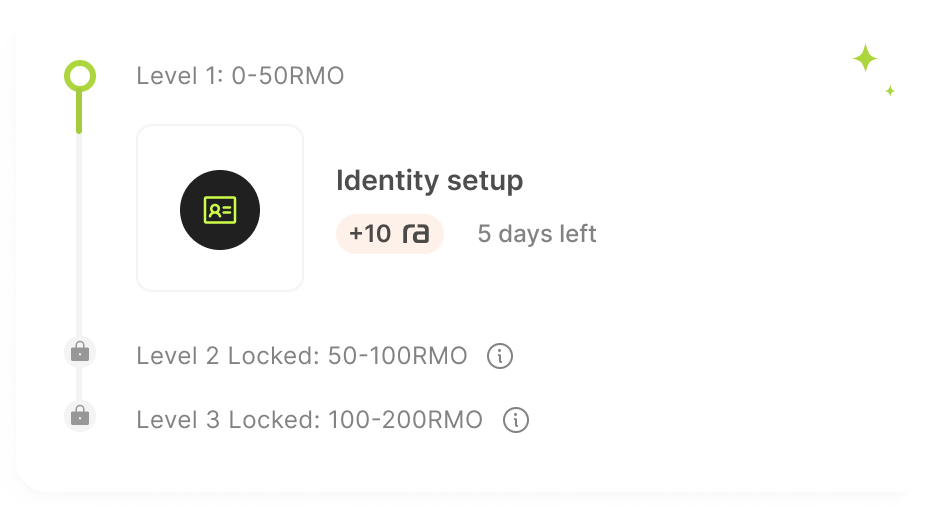Viewport: 944px width, 512px height.
Task: Click the info icon beside Level 3 Locked
Action: [516, 420]
